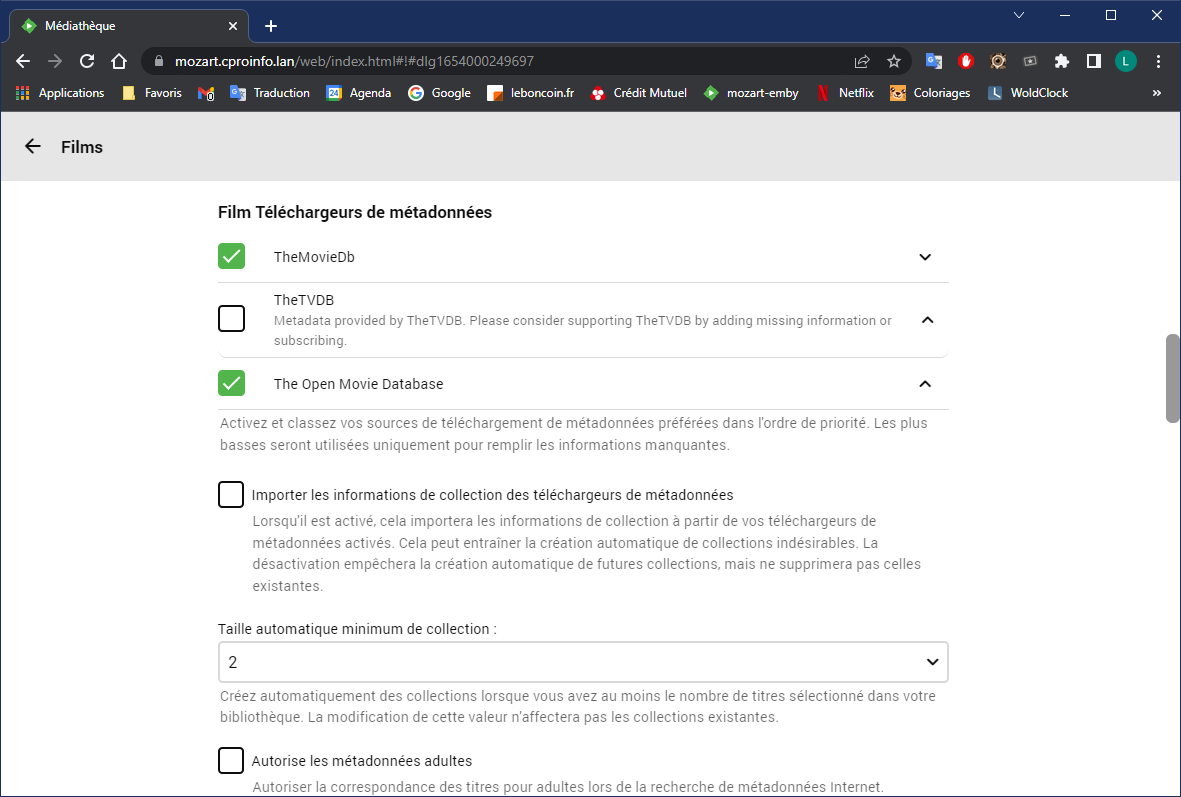This screenshot has width=1181, height=797.
Task: Open the browser home page icon
Action: pyautogui.click(x=119, y=61)
